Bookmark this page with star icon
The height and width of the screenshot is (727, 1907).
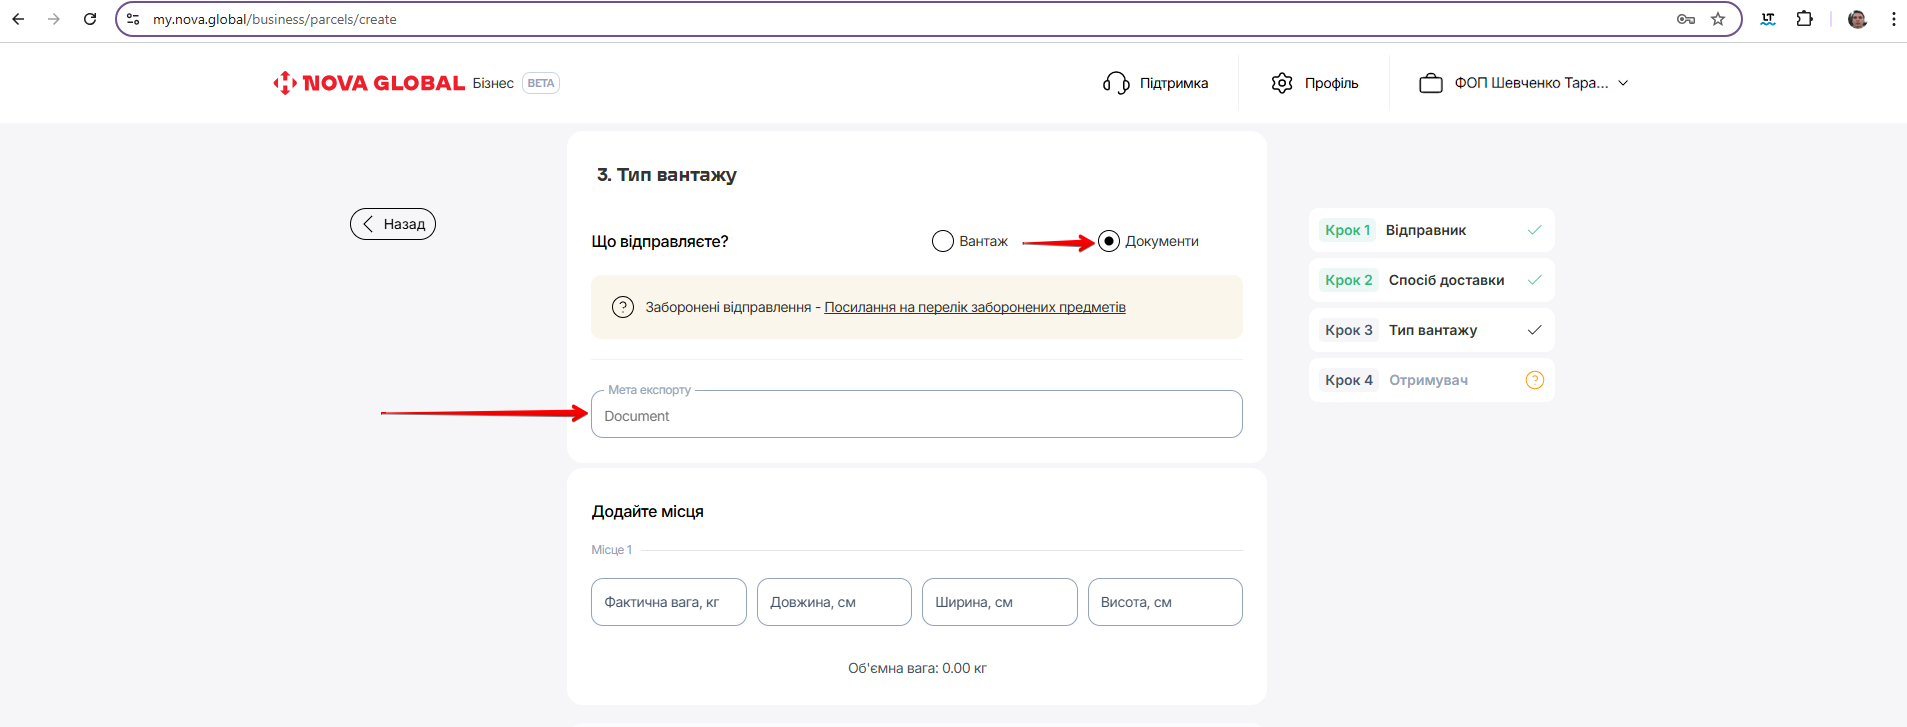[x=1718, y=19]
